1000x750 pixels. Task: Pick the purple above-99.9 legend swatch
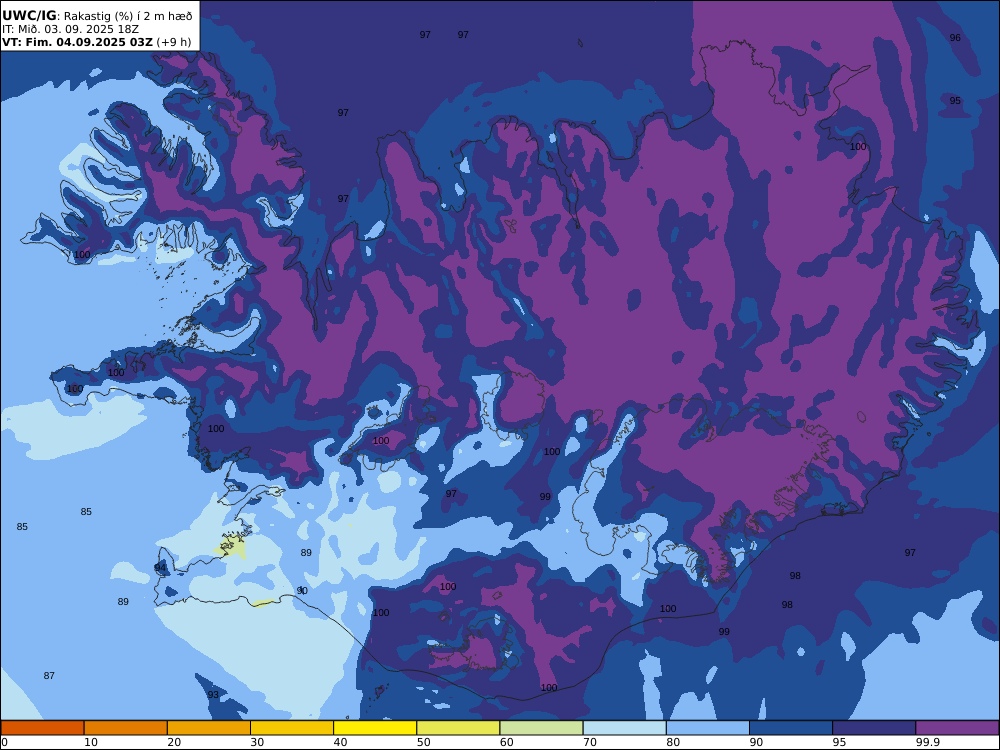click(x=957, y=728)
